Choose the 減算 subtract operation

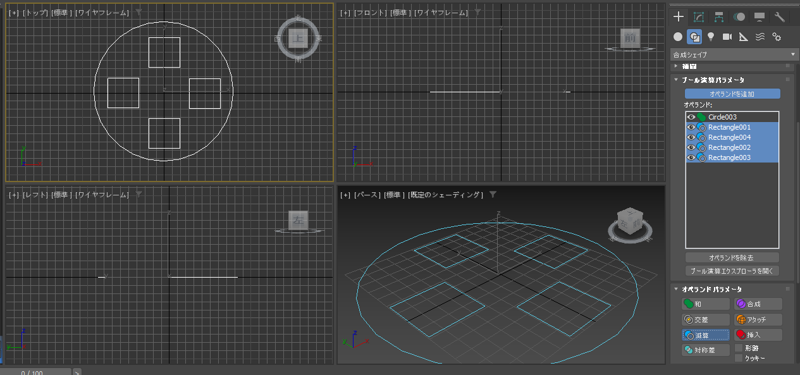pyautogui.click(x=706, y=335)
